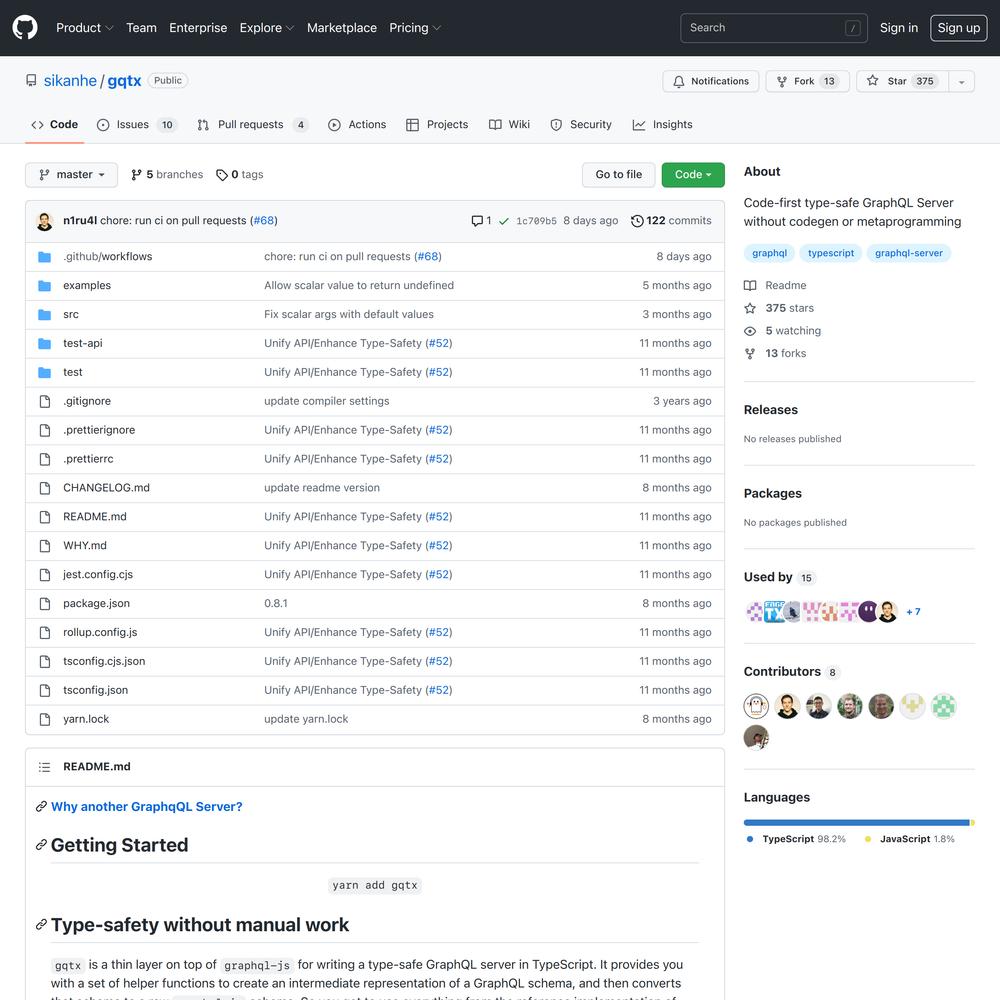Open the Notifications subscription button

(x=710, y=81)
